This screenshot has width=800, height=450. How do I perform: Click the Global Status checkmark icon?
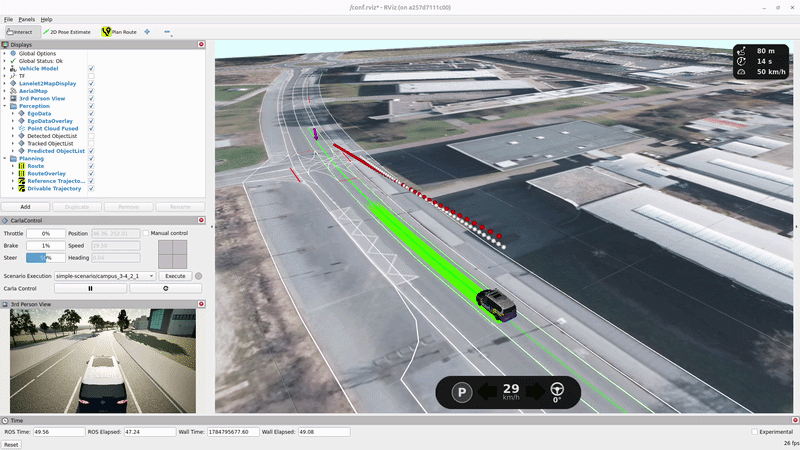point(13,61)
